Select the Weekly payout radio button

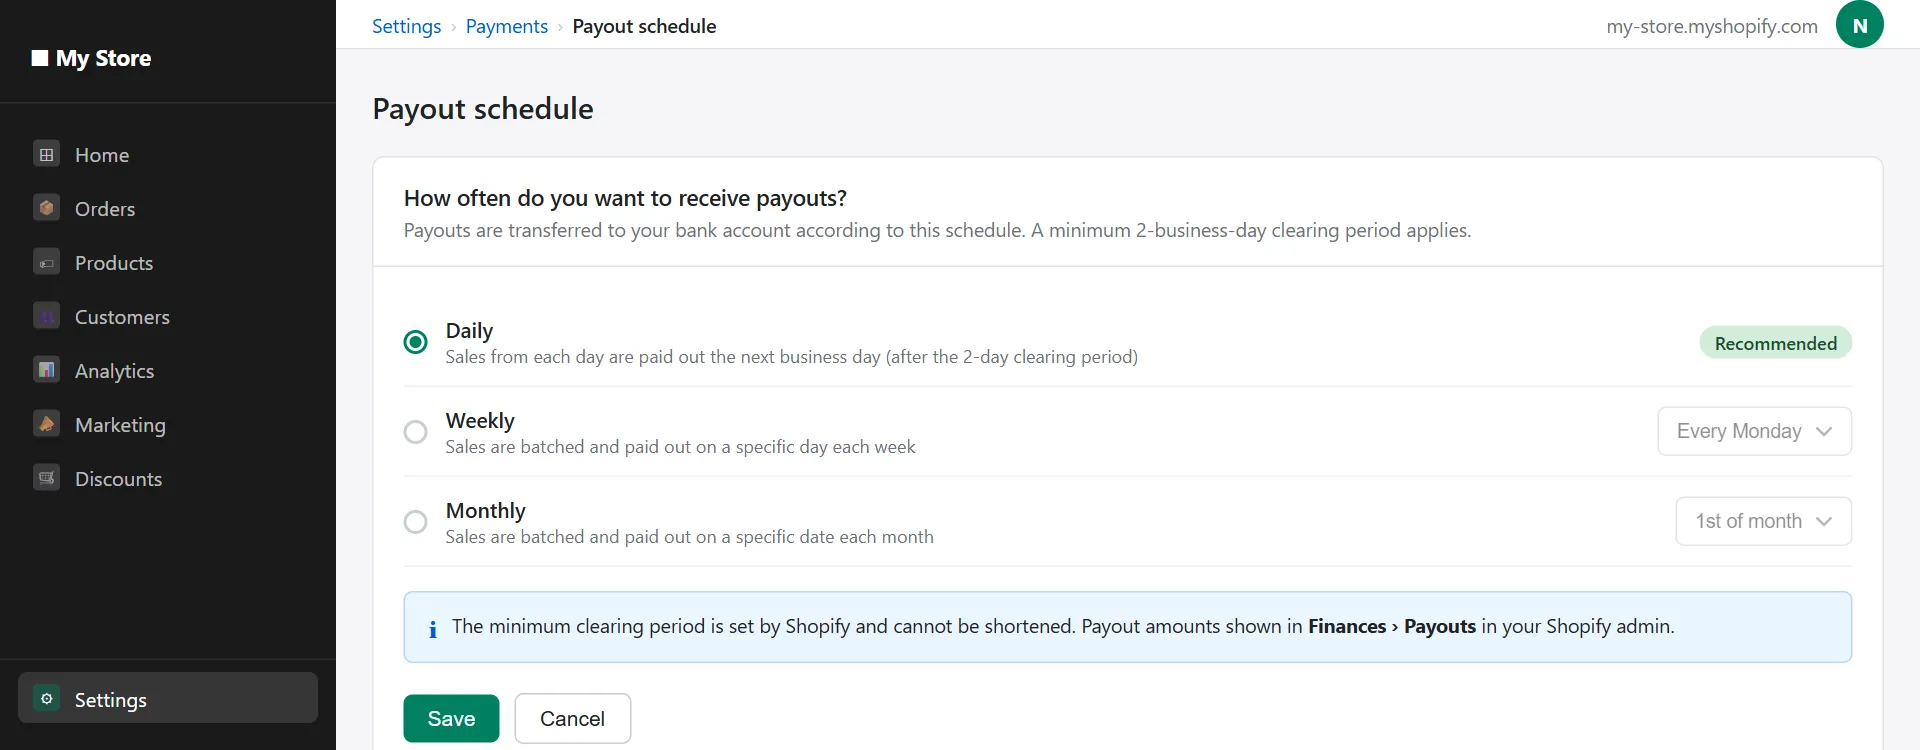coord(415,432)
